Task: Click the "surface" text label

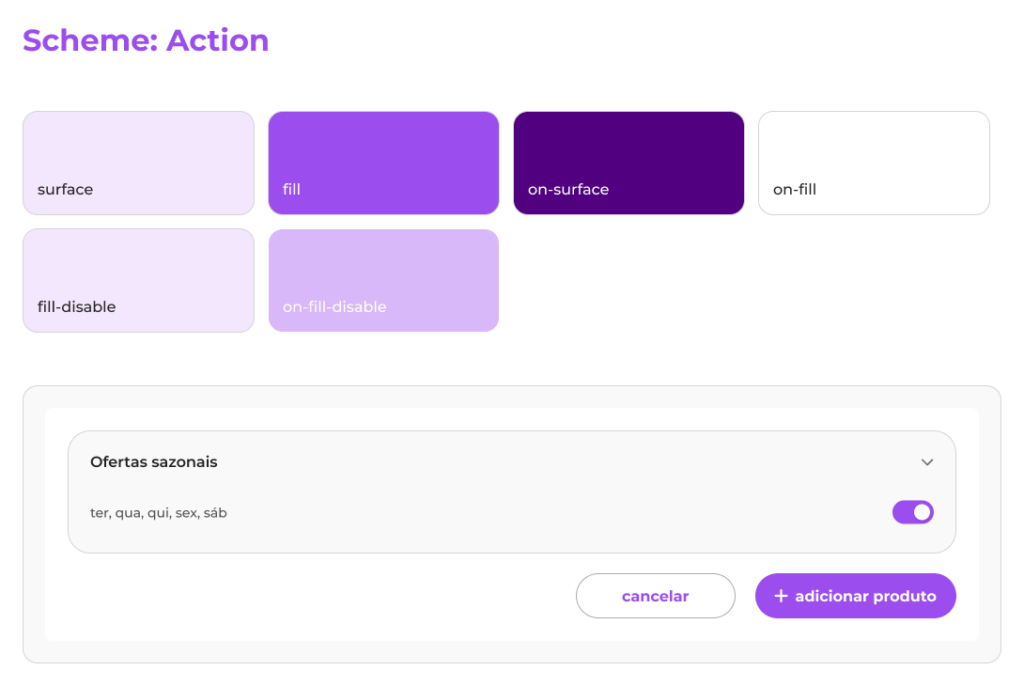Action: [65, 189]
